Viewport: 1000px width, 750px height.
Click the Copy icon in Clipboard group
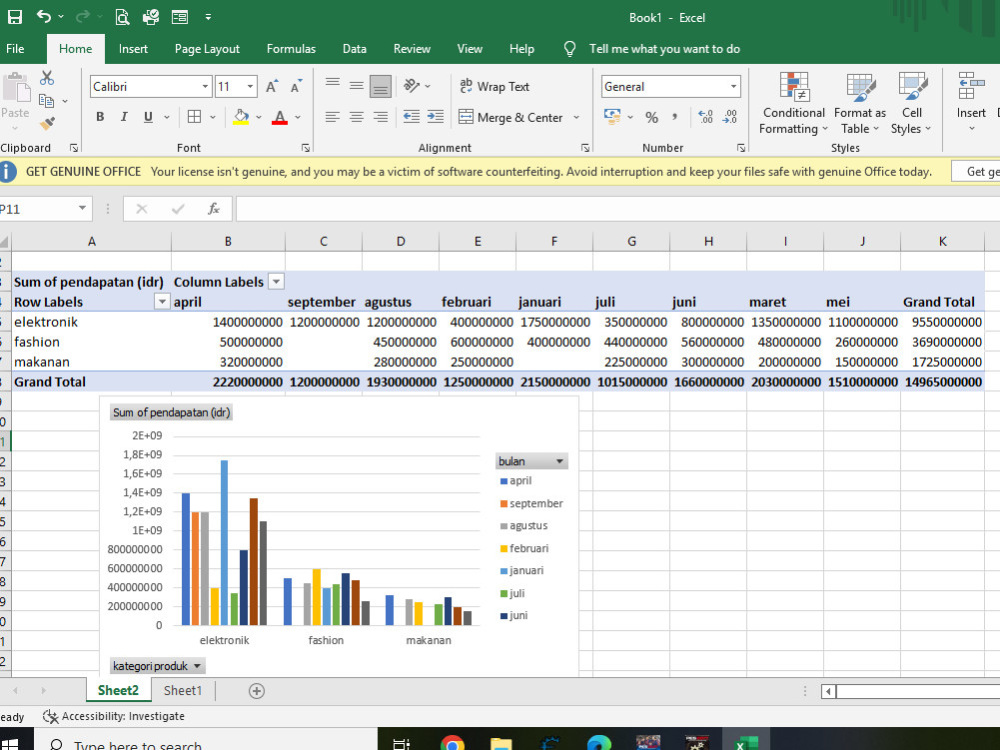(46, 101)
